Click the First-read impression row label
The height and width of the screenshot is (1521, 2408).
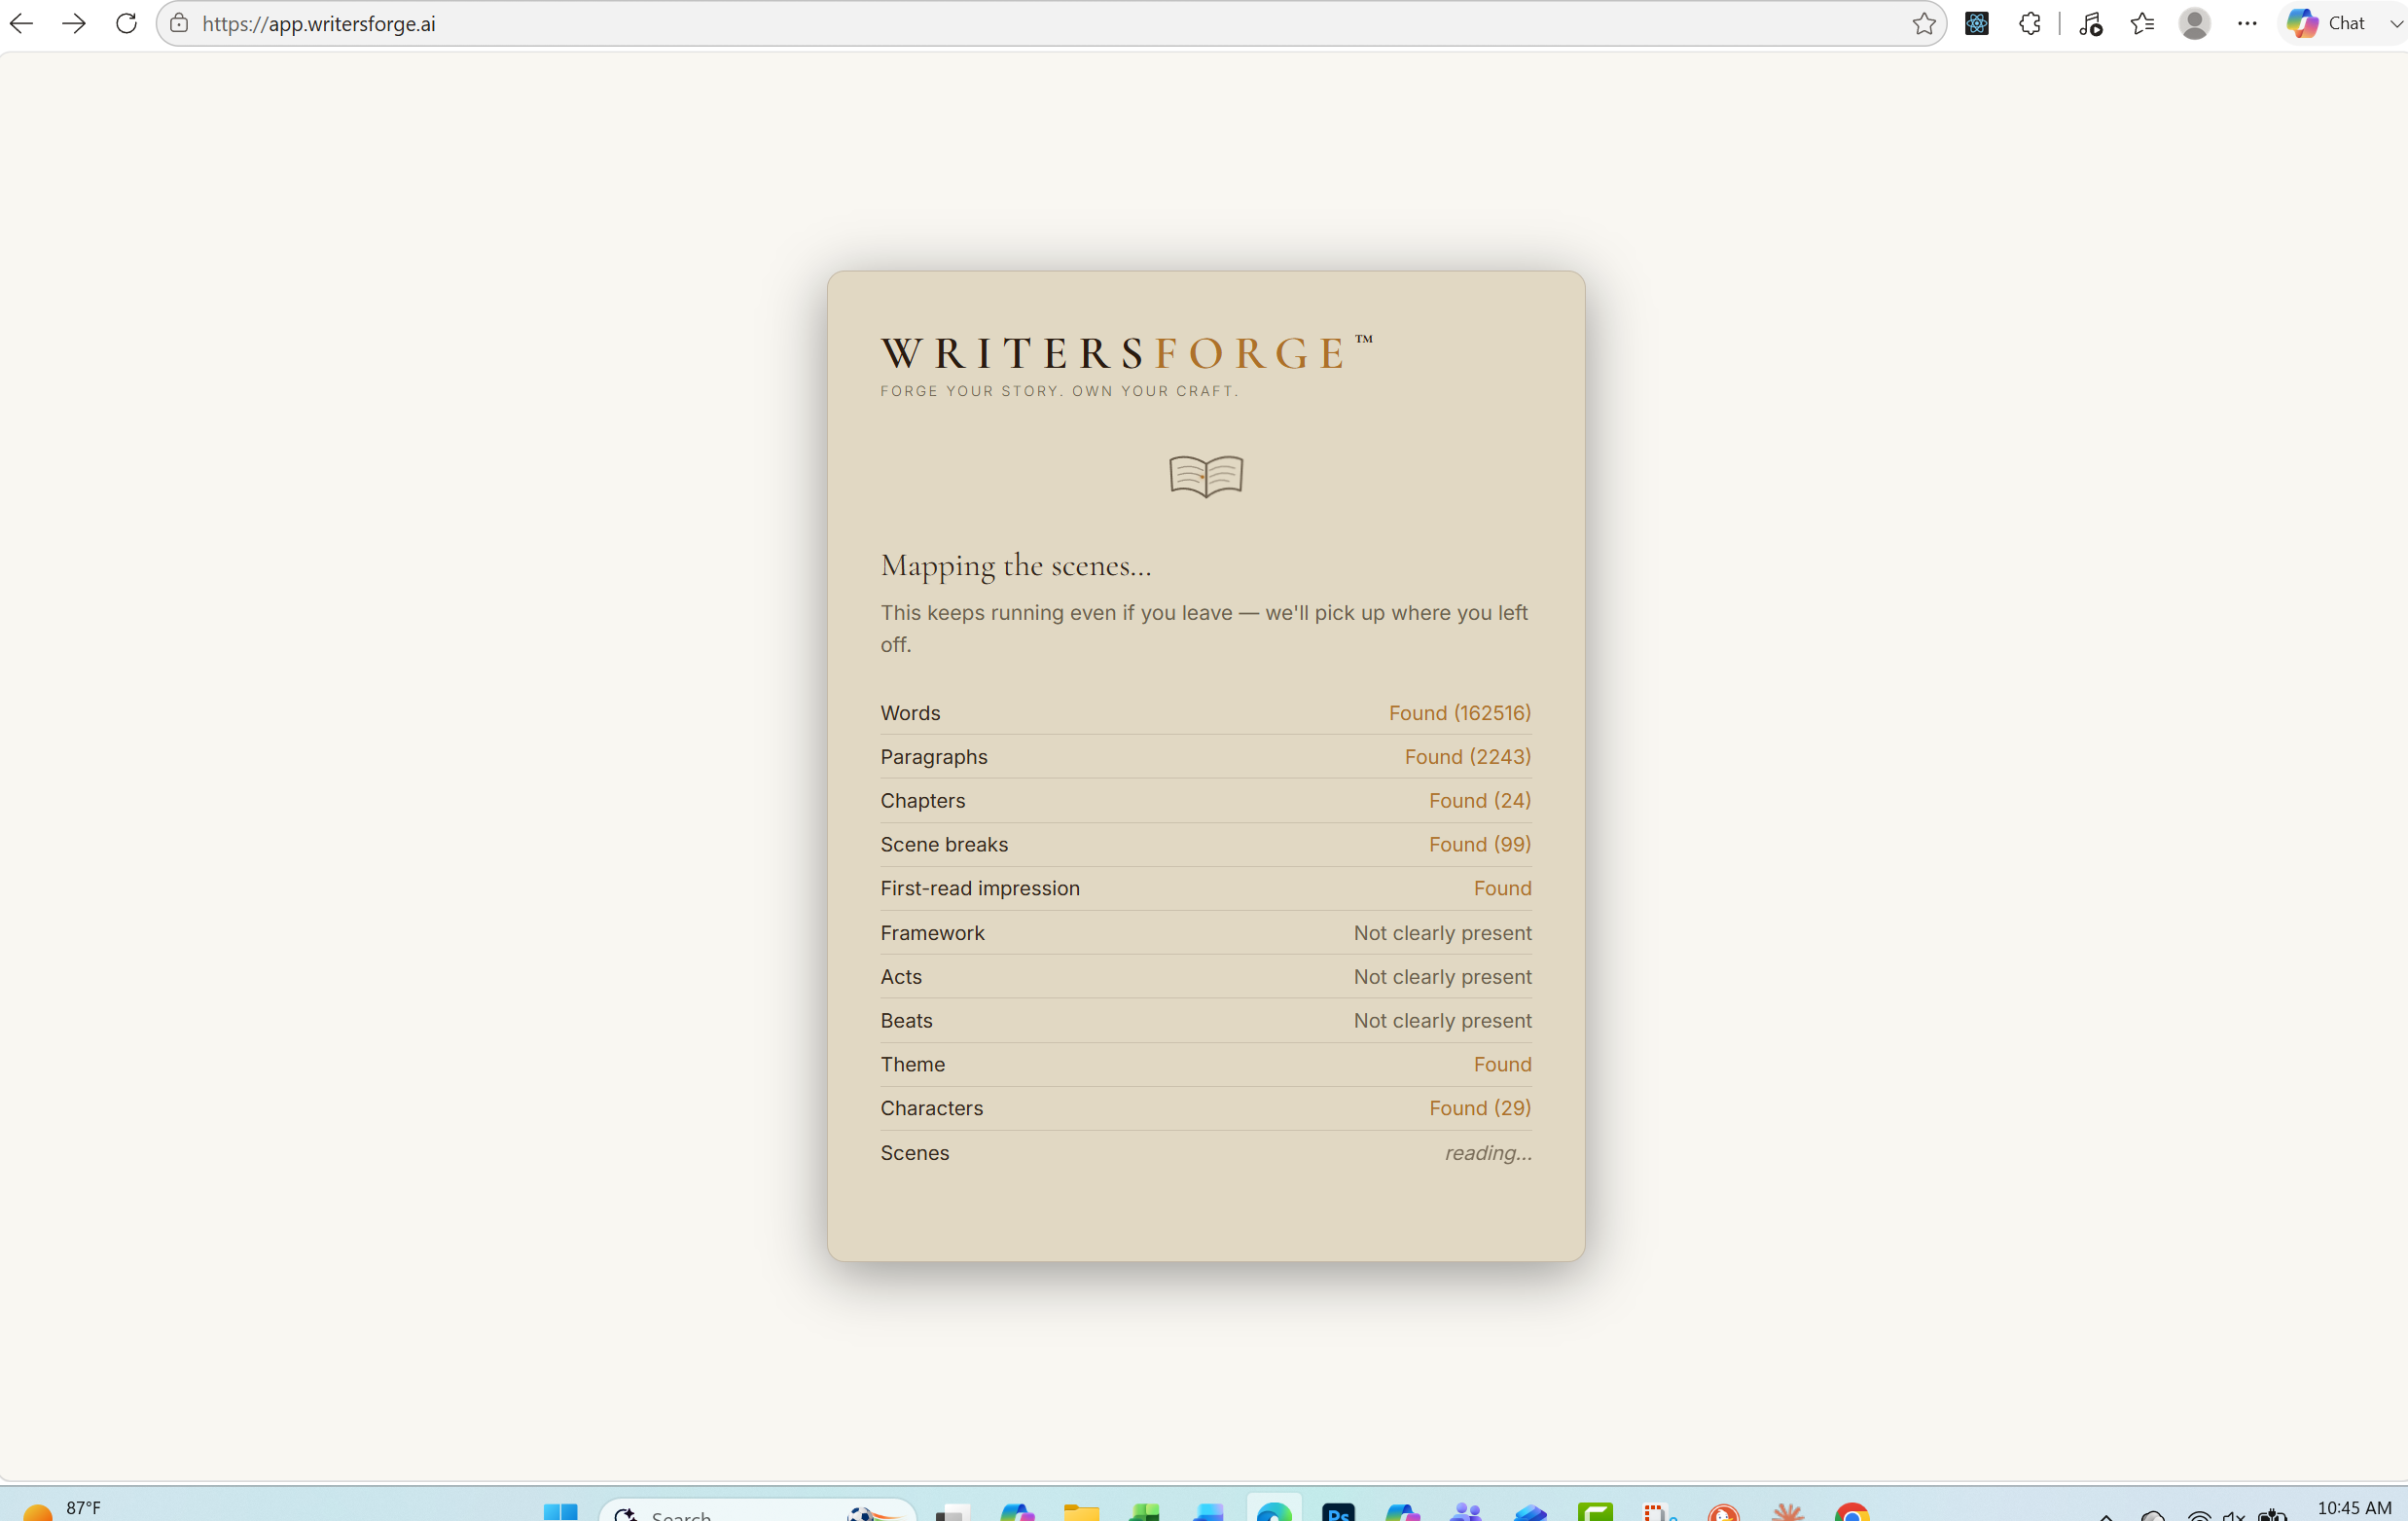pyautogui.click(x=980, y=889)
